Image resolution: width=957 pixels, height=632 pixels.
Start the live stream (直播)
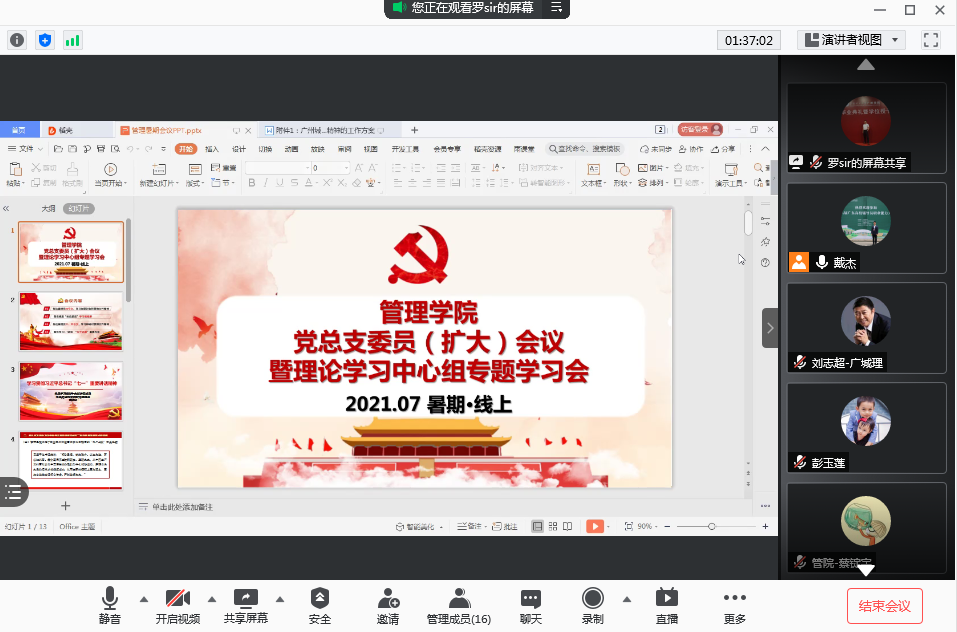pyautogui.click(x=666, y=605)
